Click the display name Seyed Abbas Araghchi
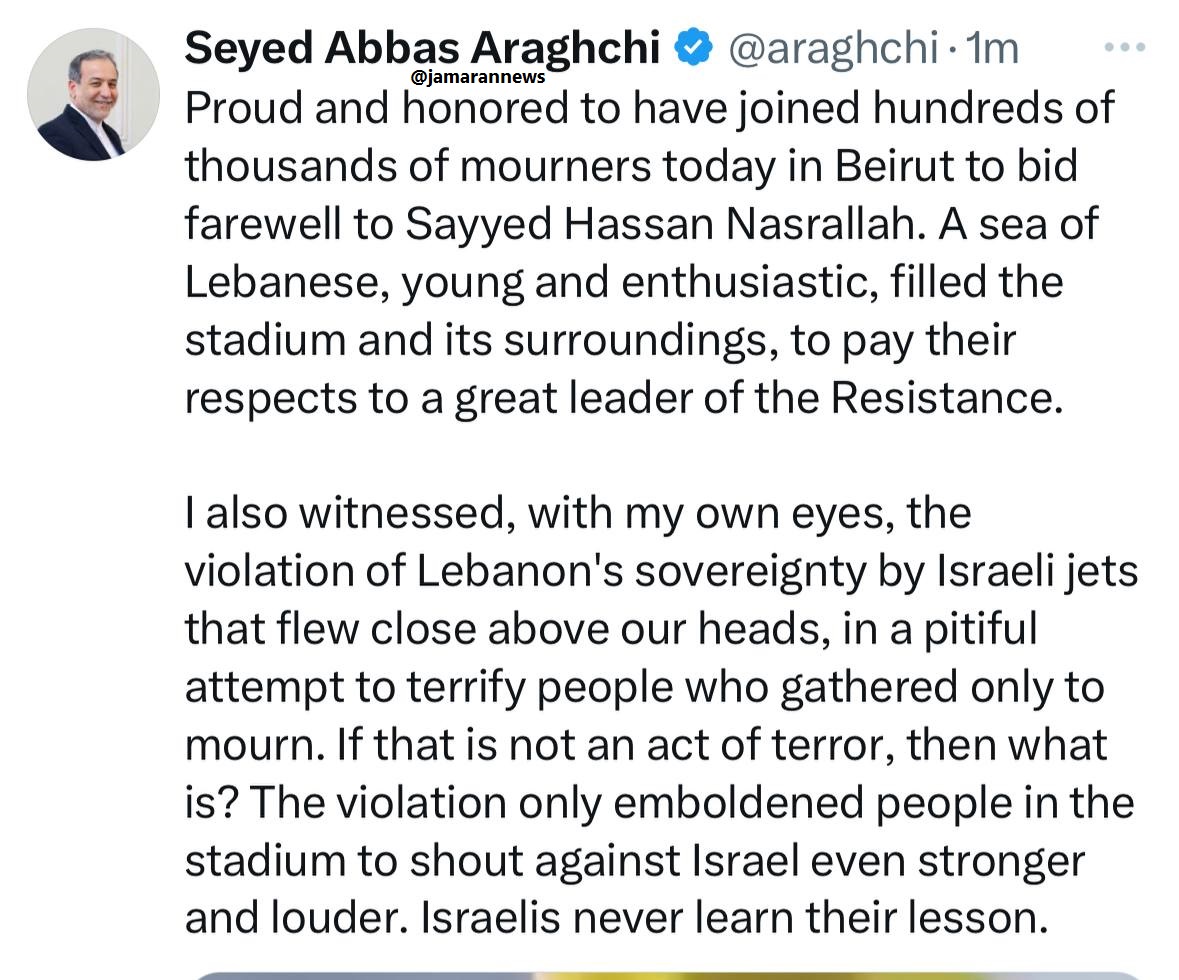 click(x=421, y=45)
